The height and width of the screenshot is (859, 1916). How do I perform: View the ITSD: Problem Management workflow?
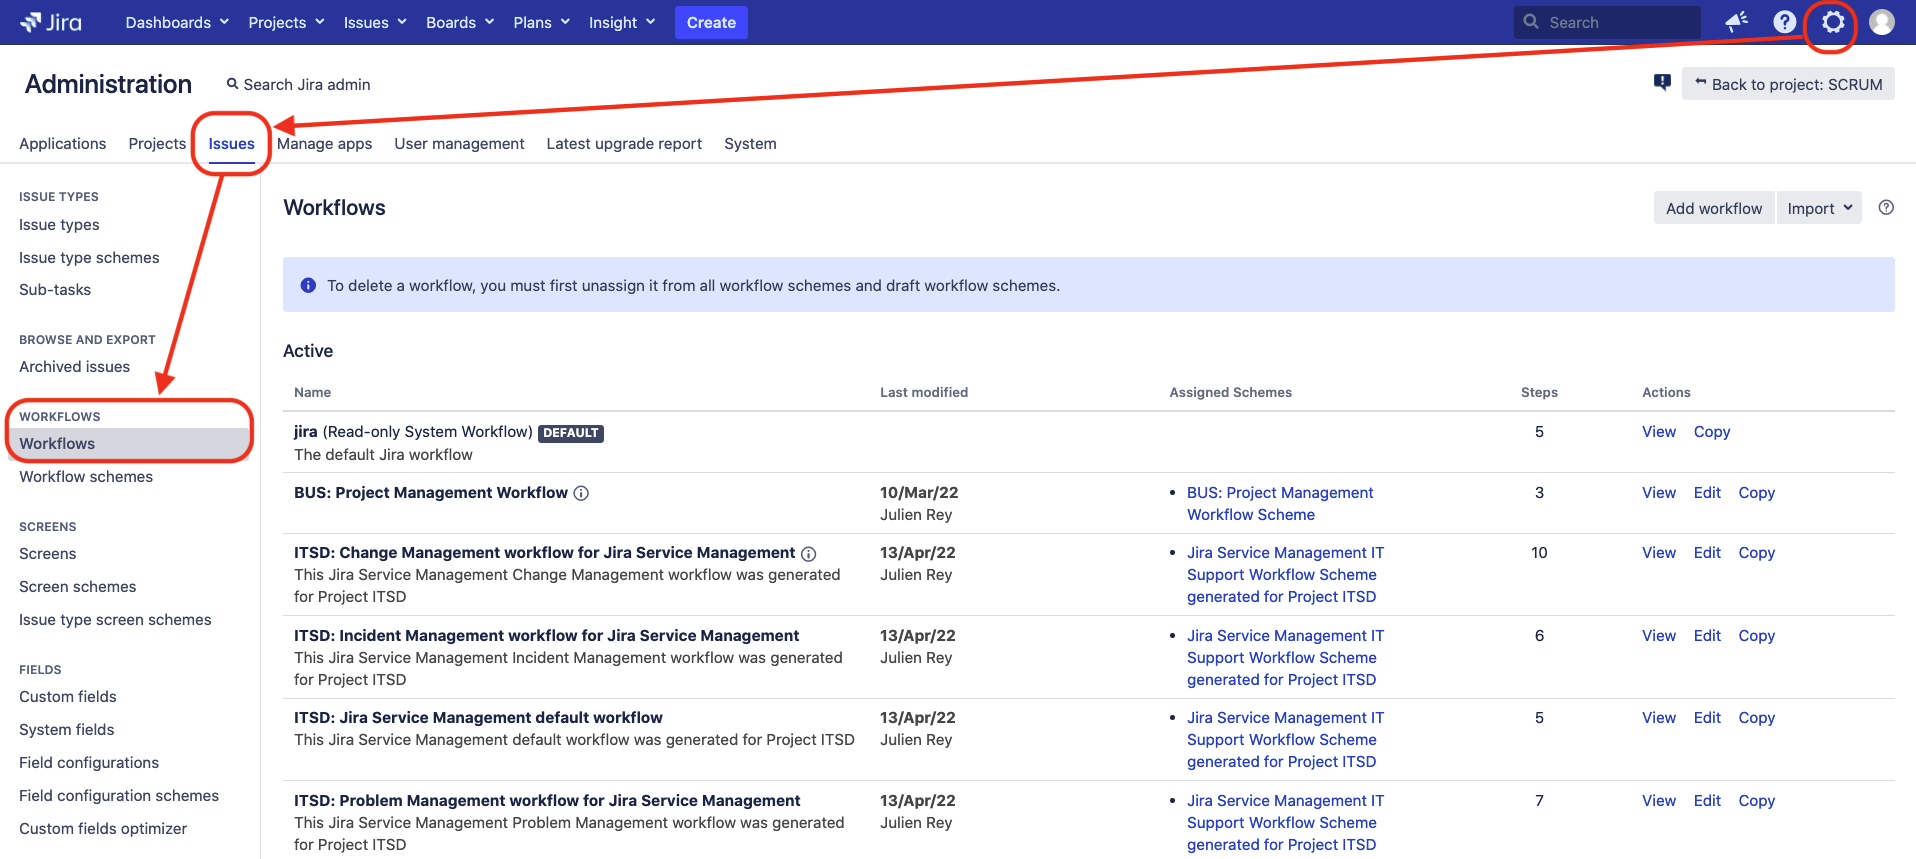point(1659,801)
